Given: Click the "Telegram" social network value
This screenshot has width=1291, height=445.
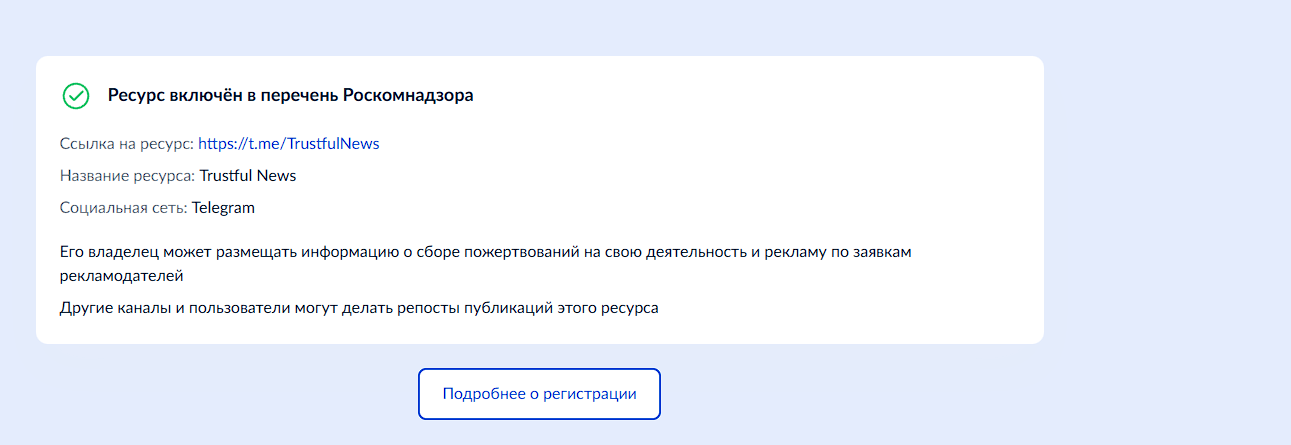Looking at the screenshot, I should click(223, 208).
